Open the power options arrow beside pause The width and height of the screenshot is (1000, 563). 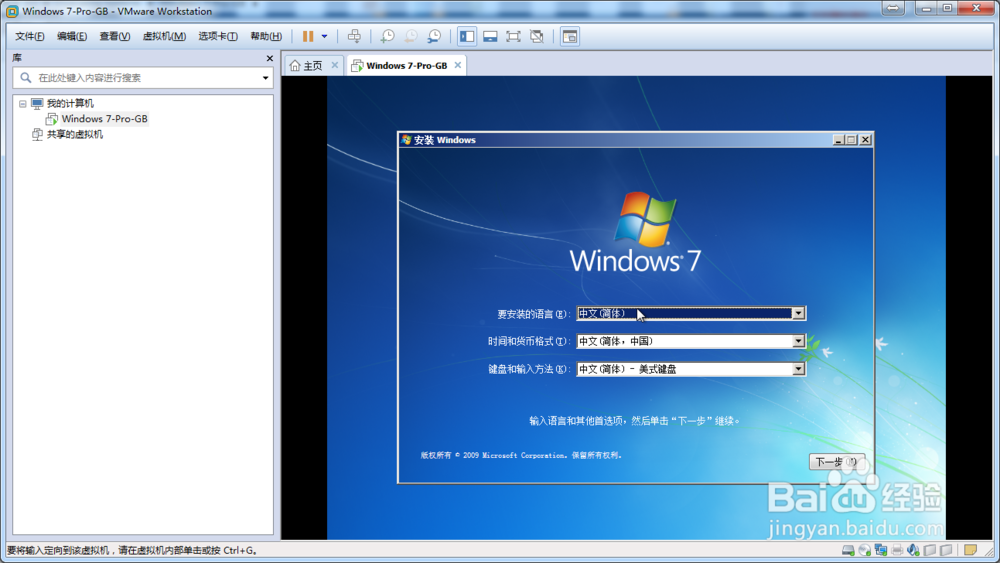click(x=325, y=36)
